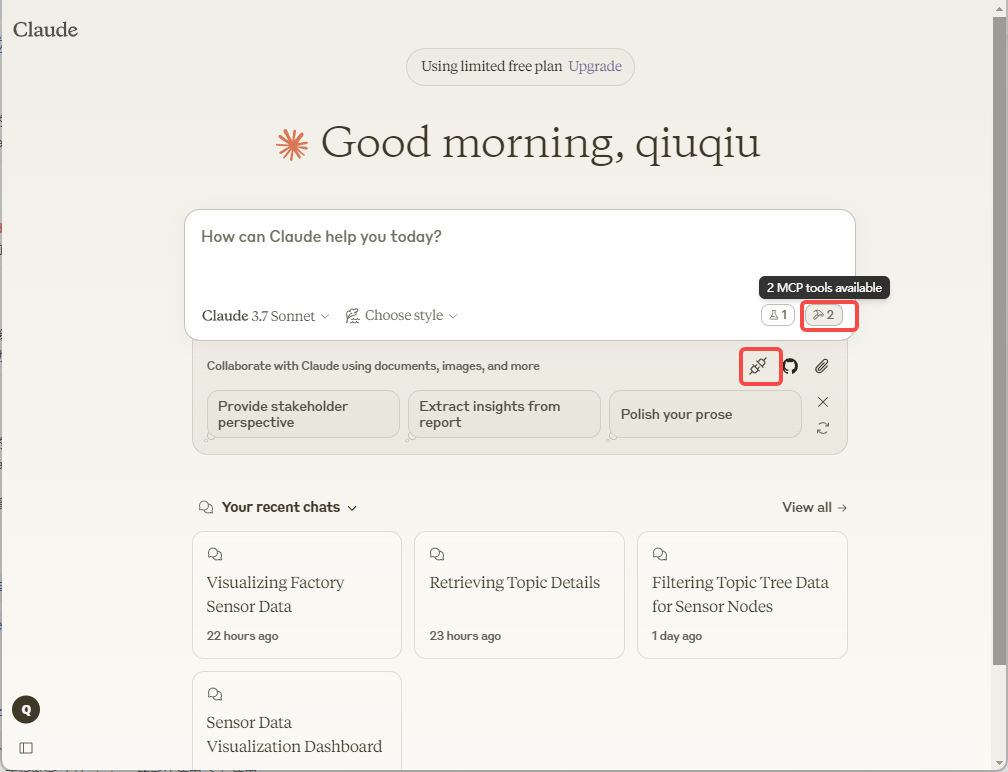Open View all recent chats
Screen dimensions: 1008x772
pyautogui.click(x=814, y=507)
